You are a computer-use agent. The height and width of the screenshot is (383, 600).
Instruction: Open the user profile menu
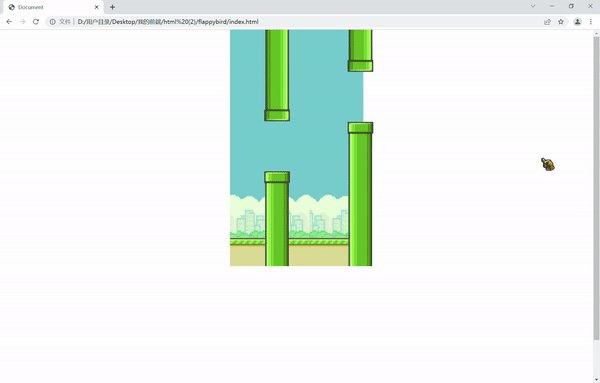[577, 22]
